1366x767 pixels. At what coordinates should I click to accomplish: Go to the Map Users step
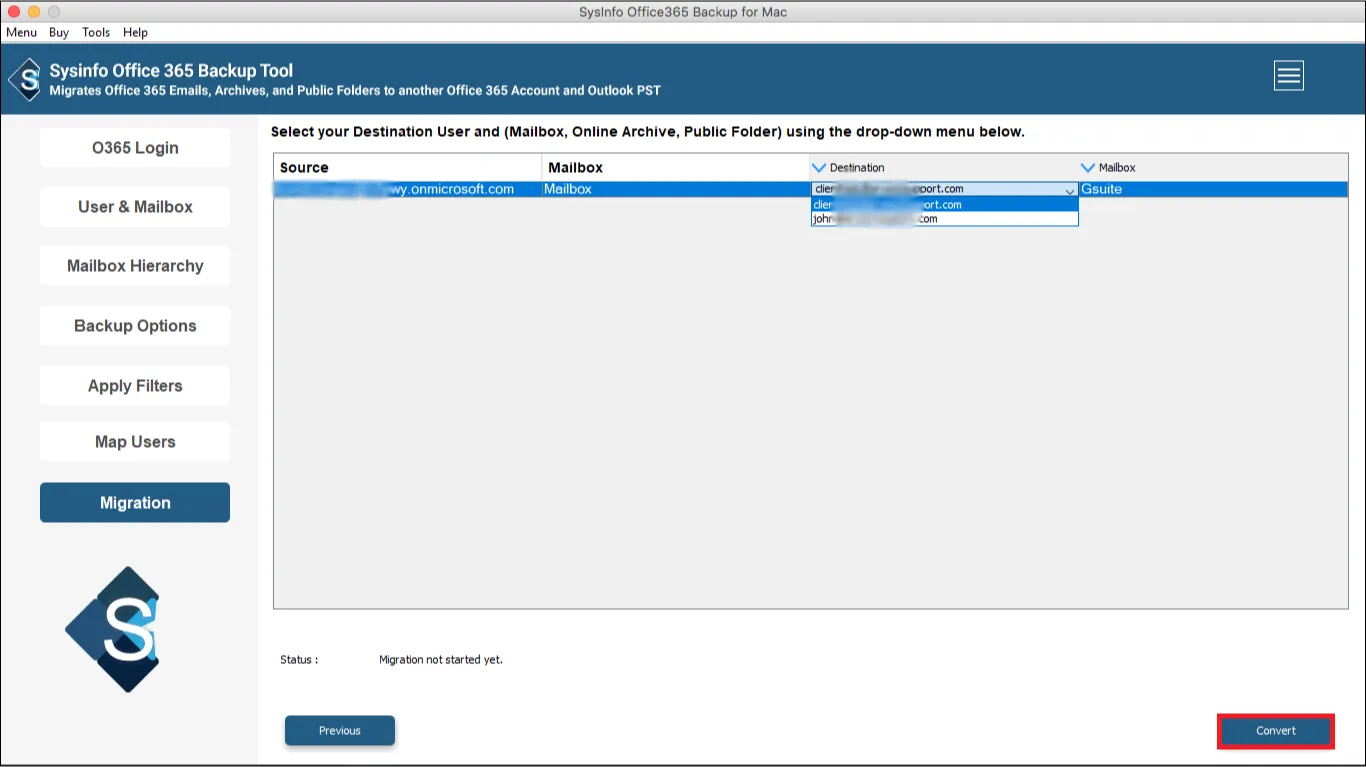(135, 442)
